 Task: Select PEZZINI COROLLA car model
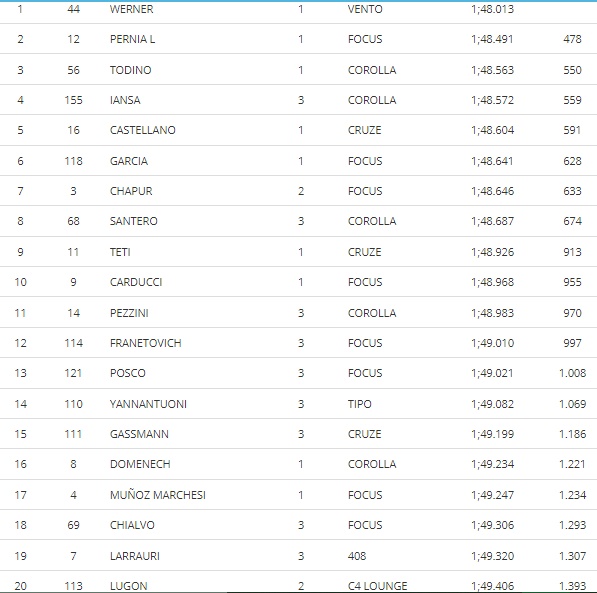372,313
